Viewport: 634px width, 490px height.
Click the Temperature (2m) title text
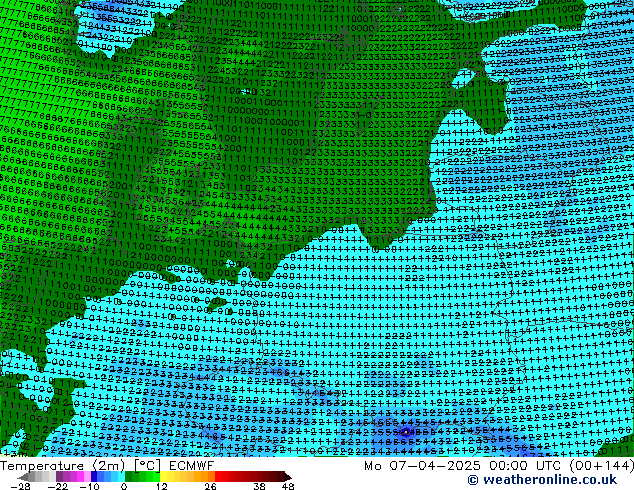point(63,466)
